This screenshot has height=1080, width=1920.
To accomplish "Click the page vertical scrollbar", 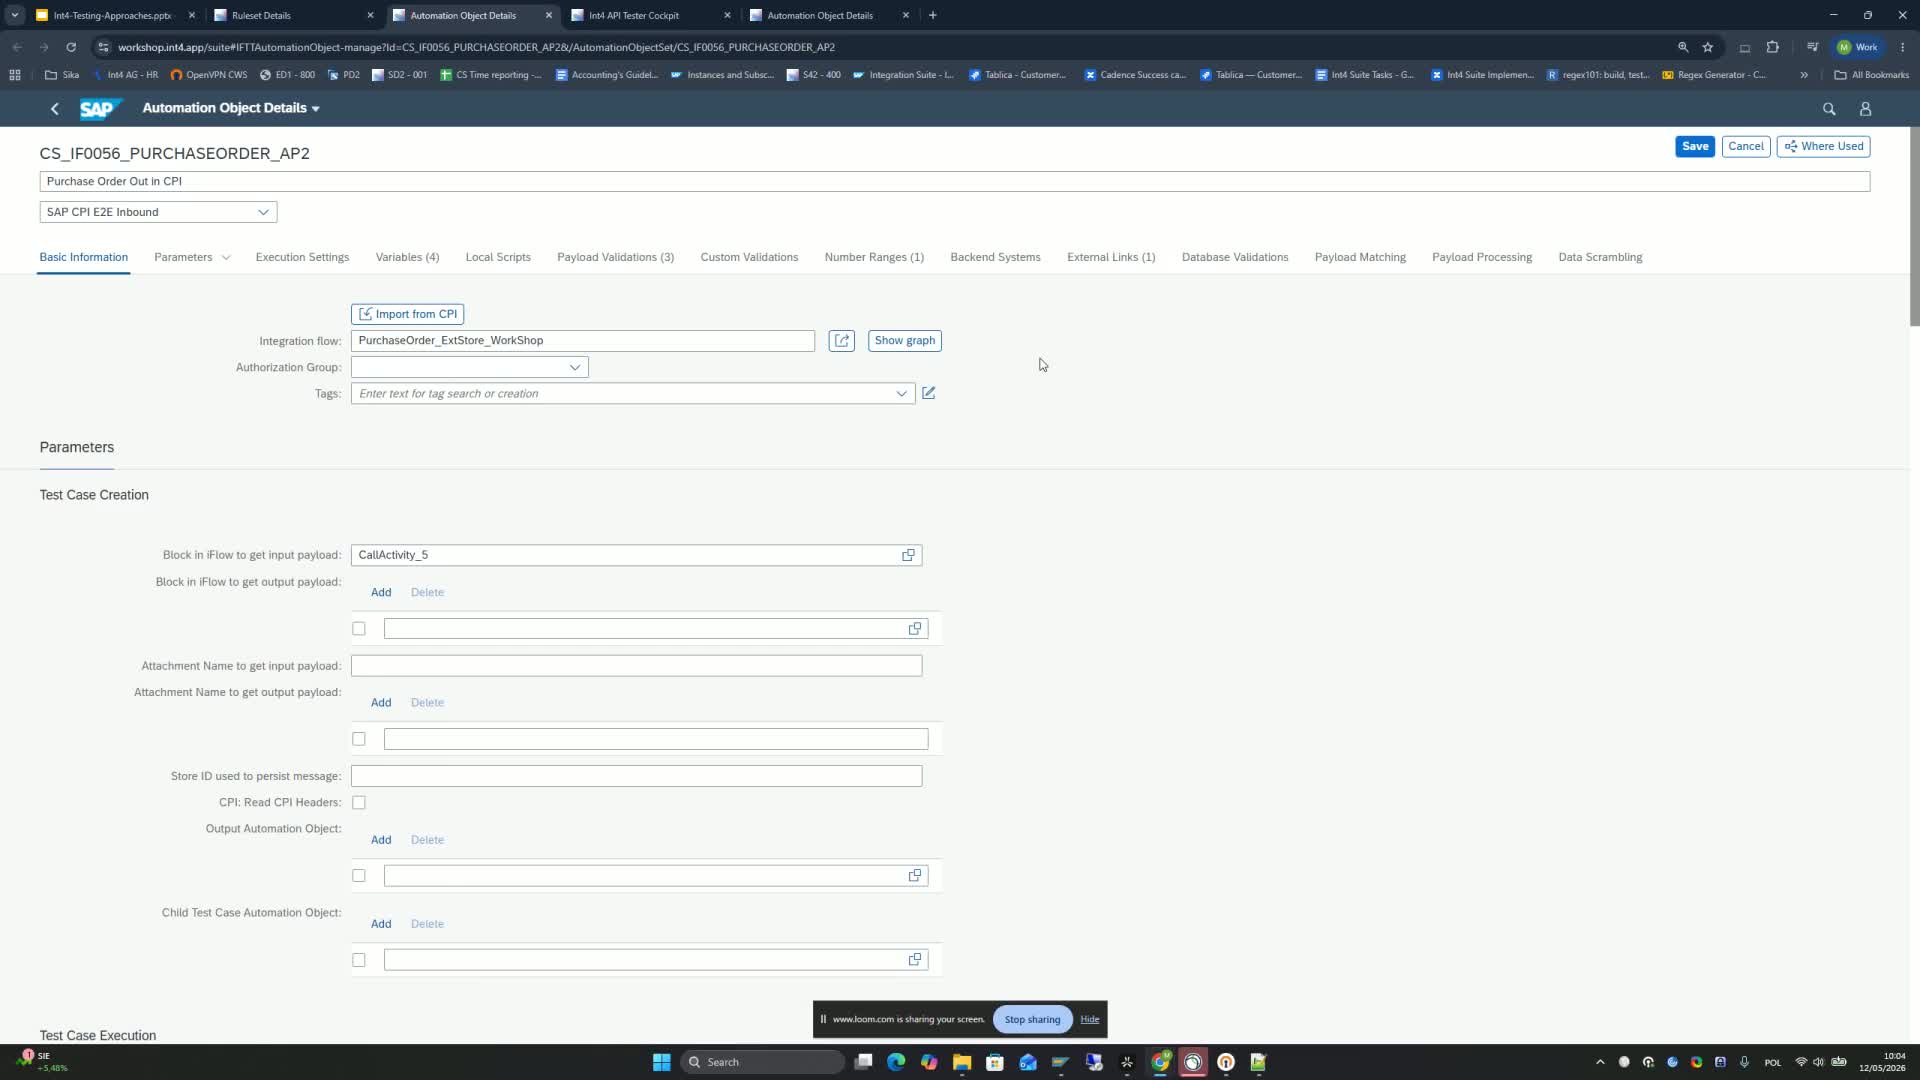I will pos(1914,226).
